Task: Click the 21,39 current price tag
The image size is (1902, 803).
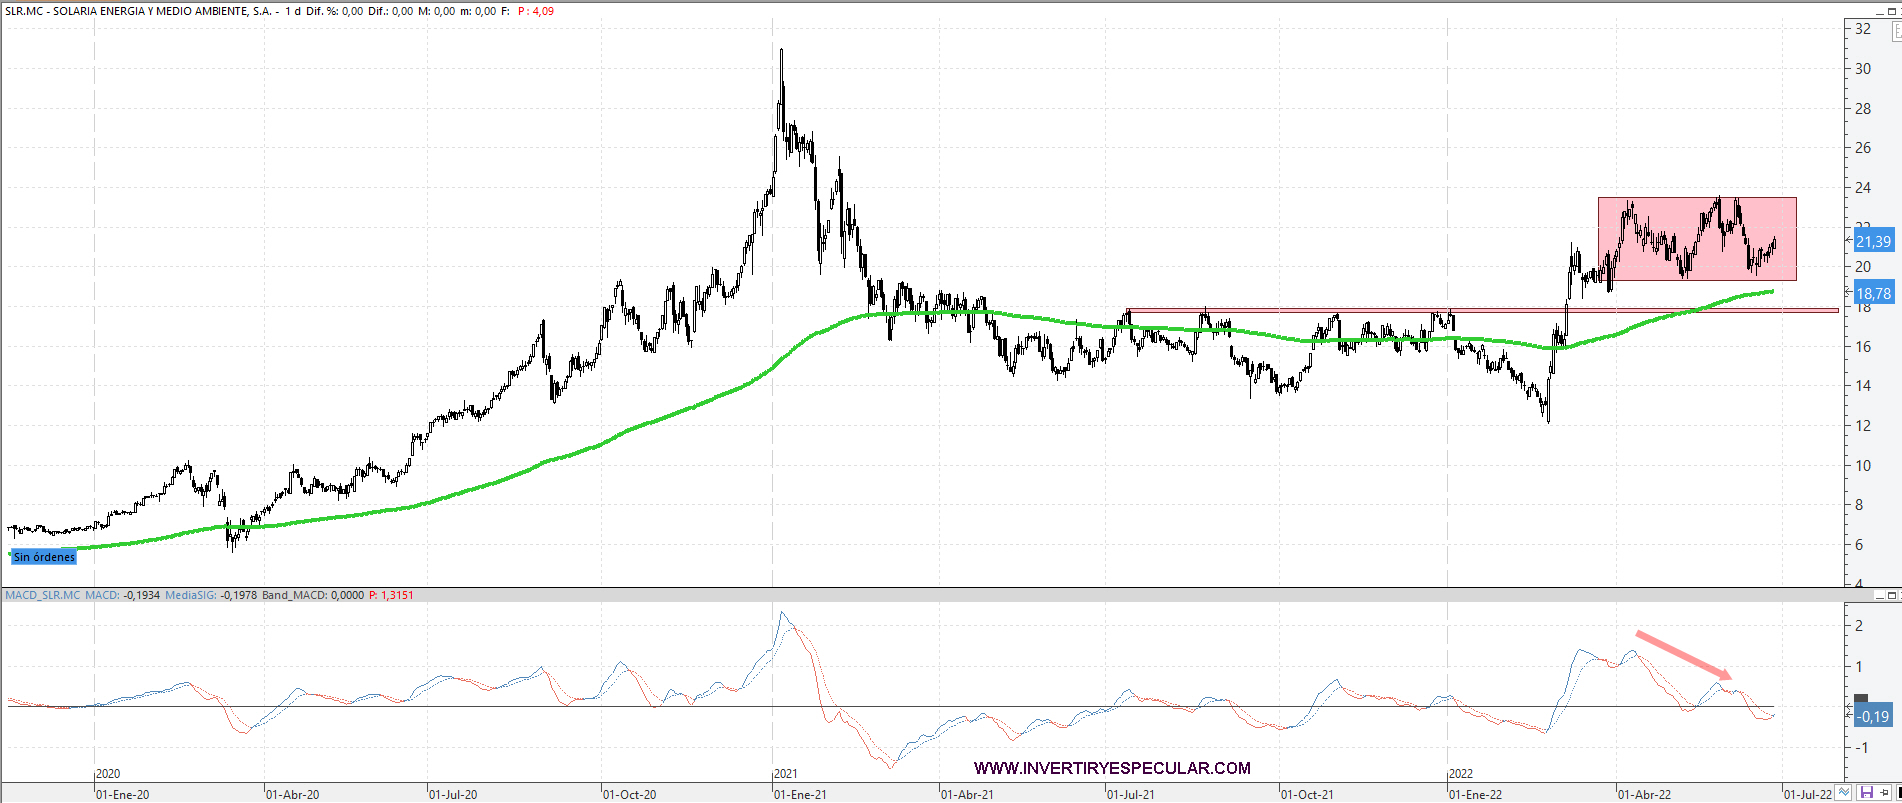Action: tap(1873, 241)
